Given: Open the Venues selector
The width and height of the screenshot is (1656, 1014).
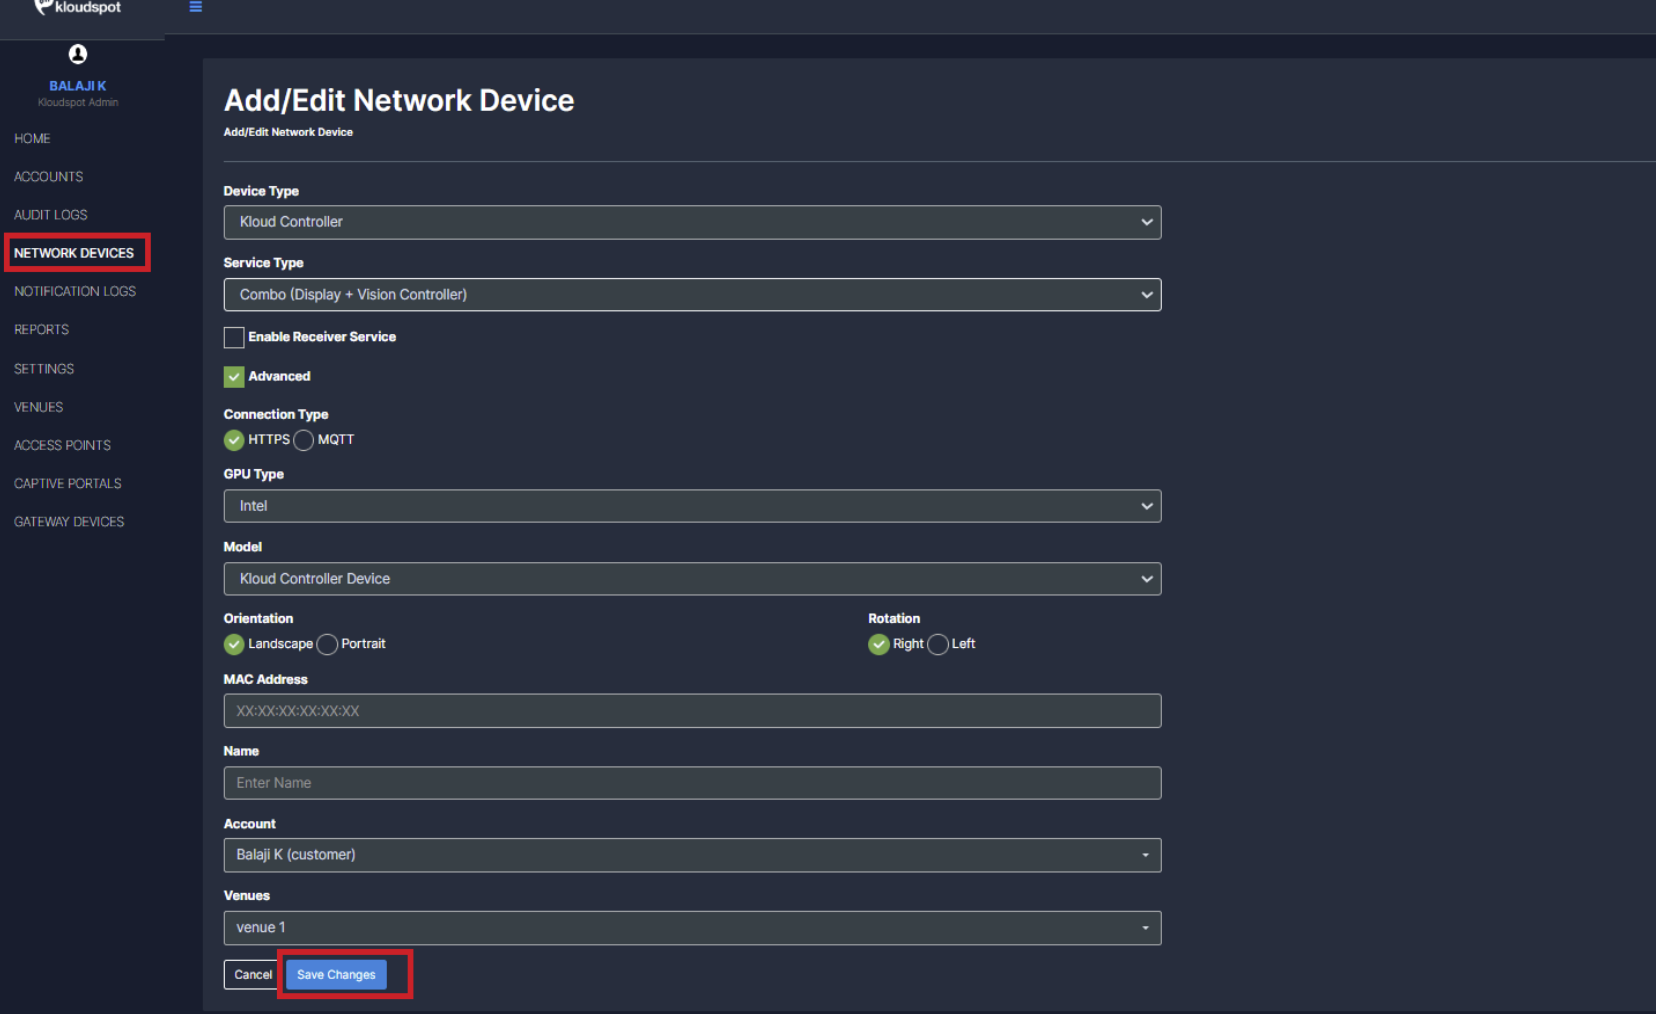Looking at the screenshot, I should coord(692,928).
